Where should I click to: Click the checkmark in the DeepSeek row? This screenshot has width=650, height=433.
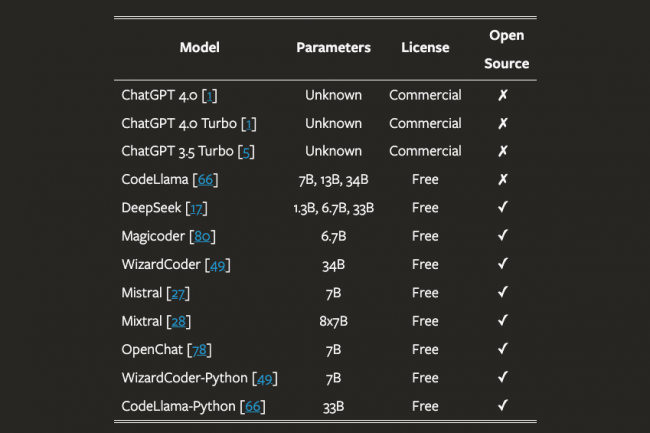pos(503,208)
